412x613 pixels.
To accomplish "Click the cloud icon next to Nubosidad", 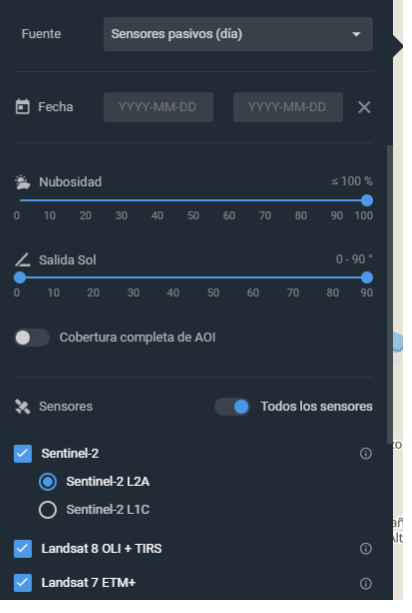I will pos(22,182).
